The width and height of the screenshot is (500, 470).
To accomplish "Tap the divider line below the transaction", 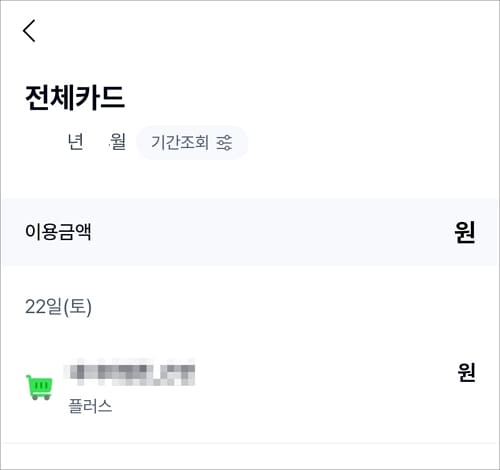I will (250, 443).
